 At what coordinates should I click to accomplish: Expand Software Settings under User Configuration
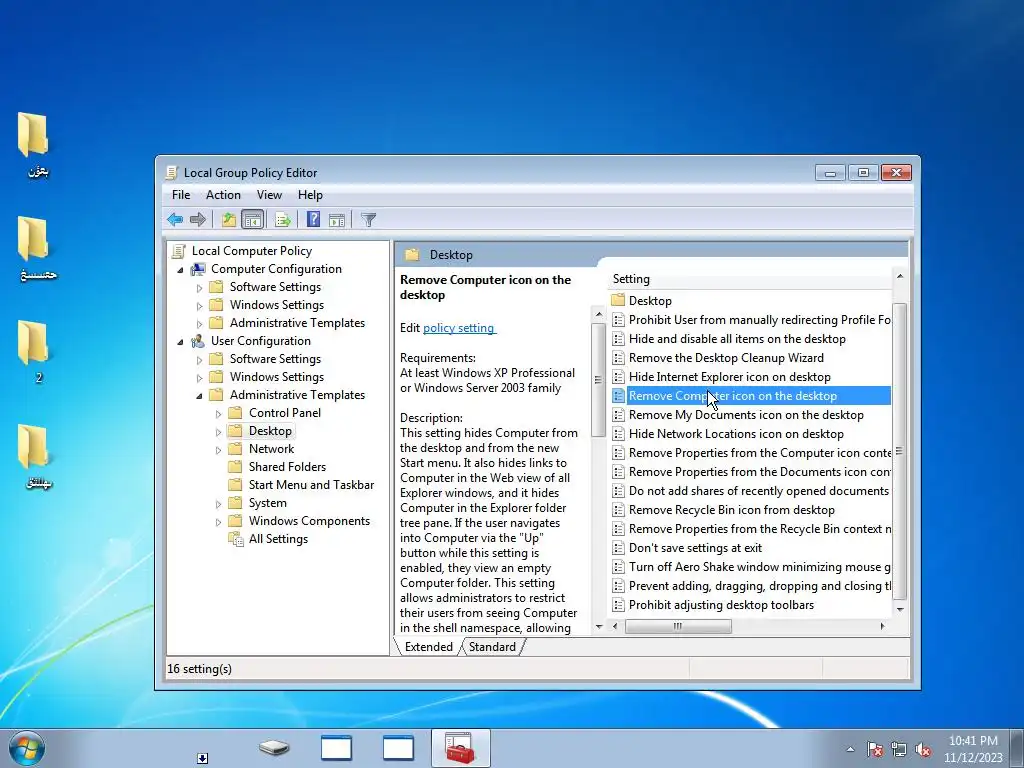(x=199, y=359)
